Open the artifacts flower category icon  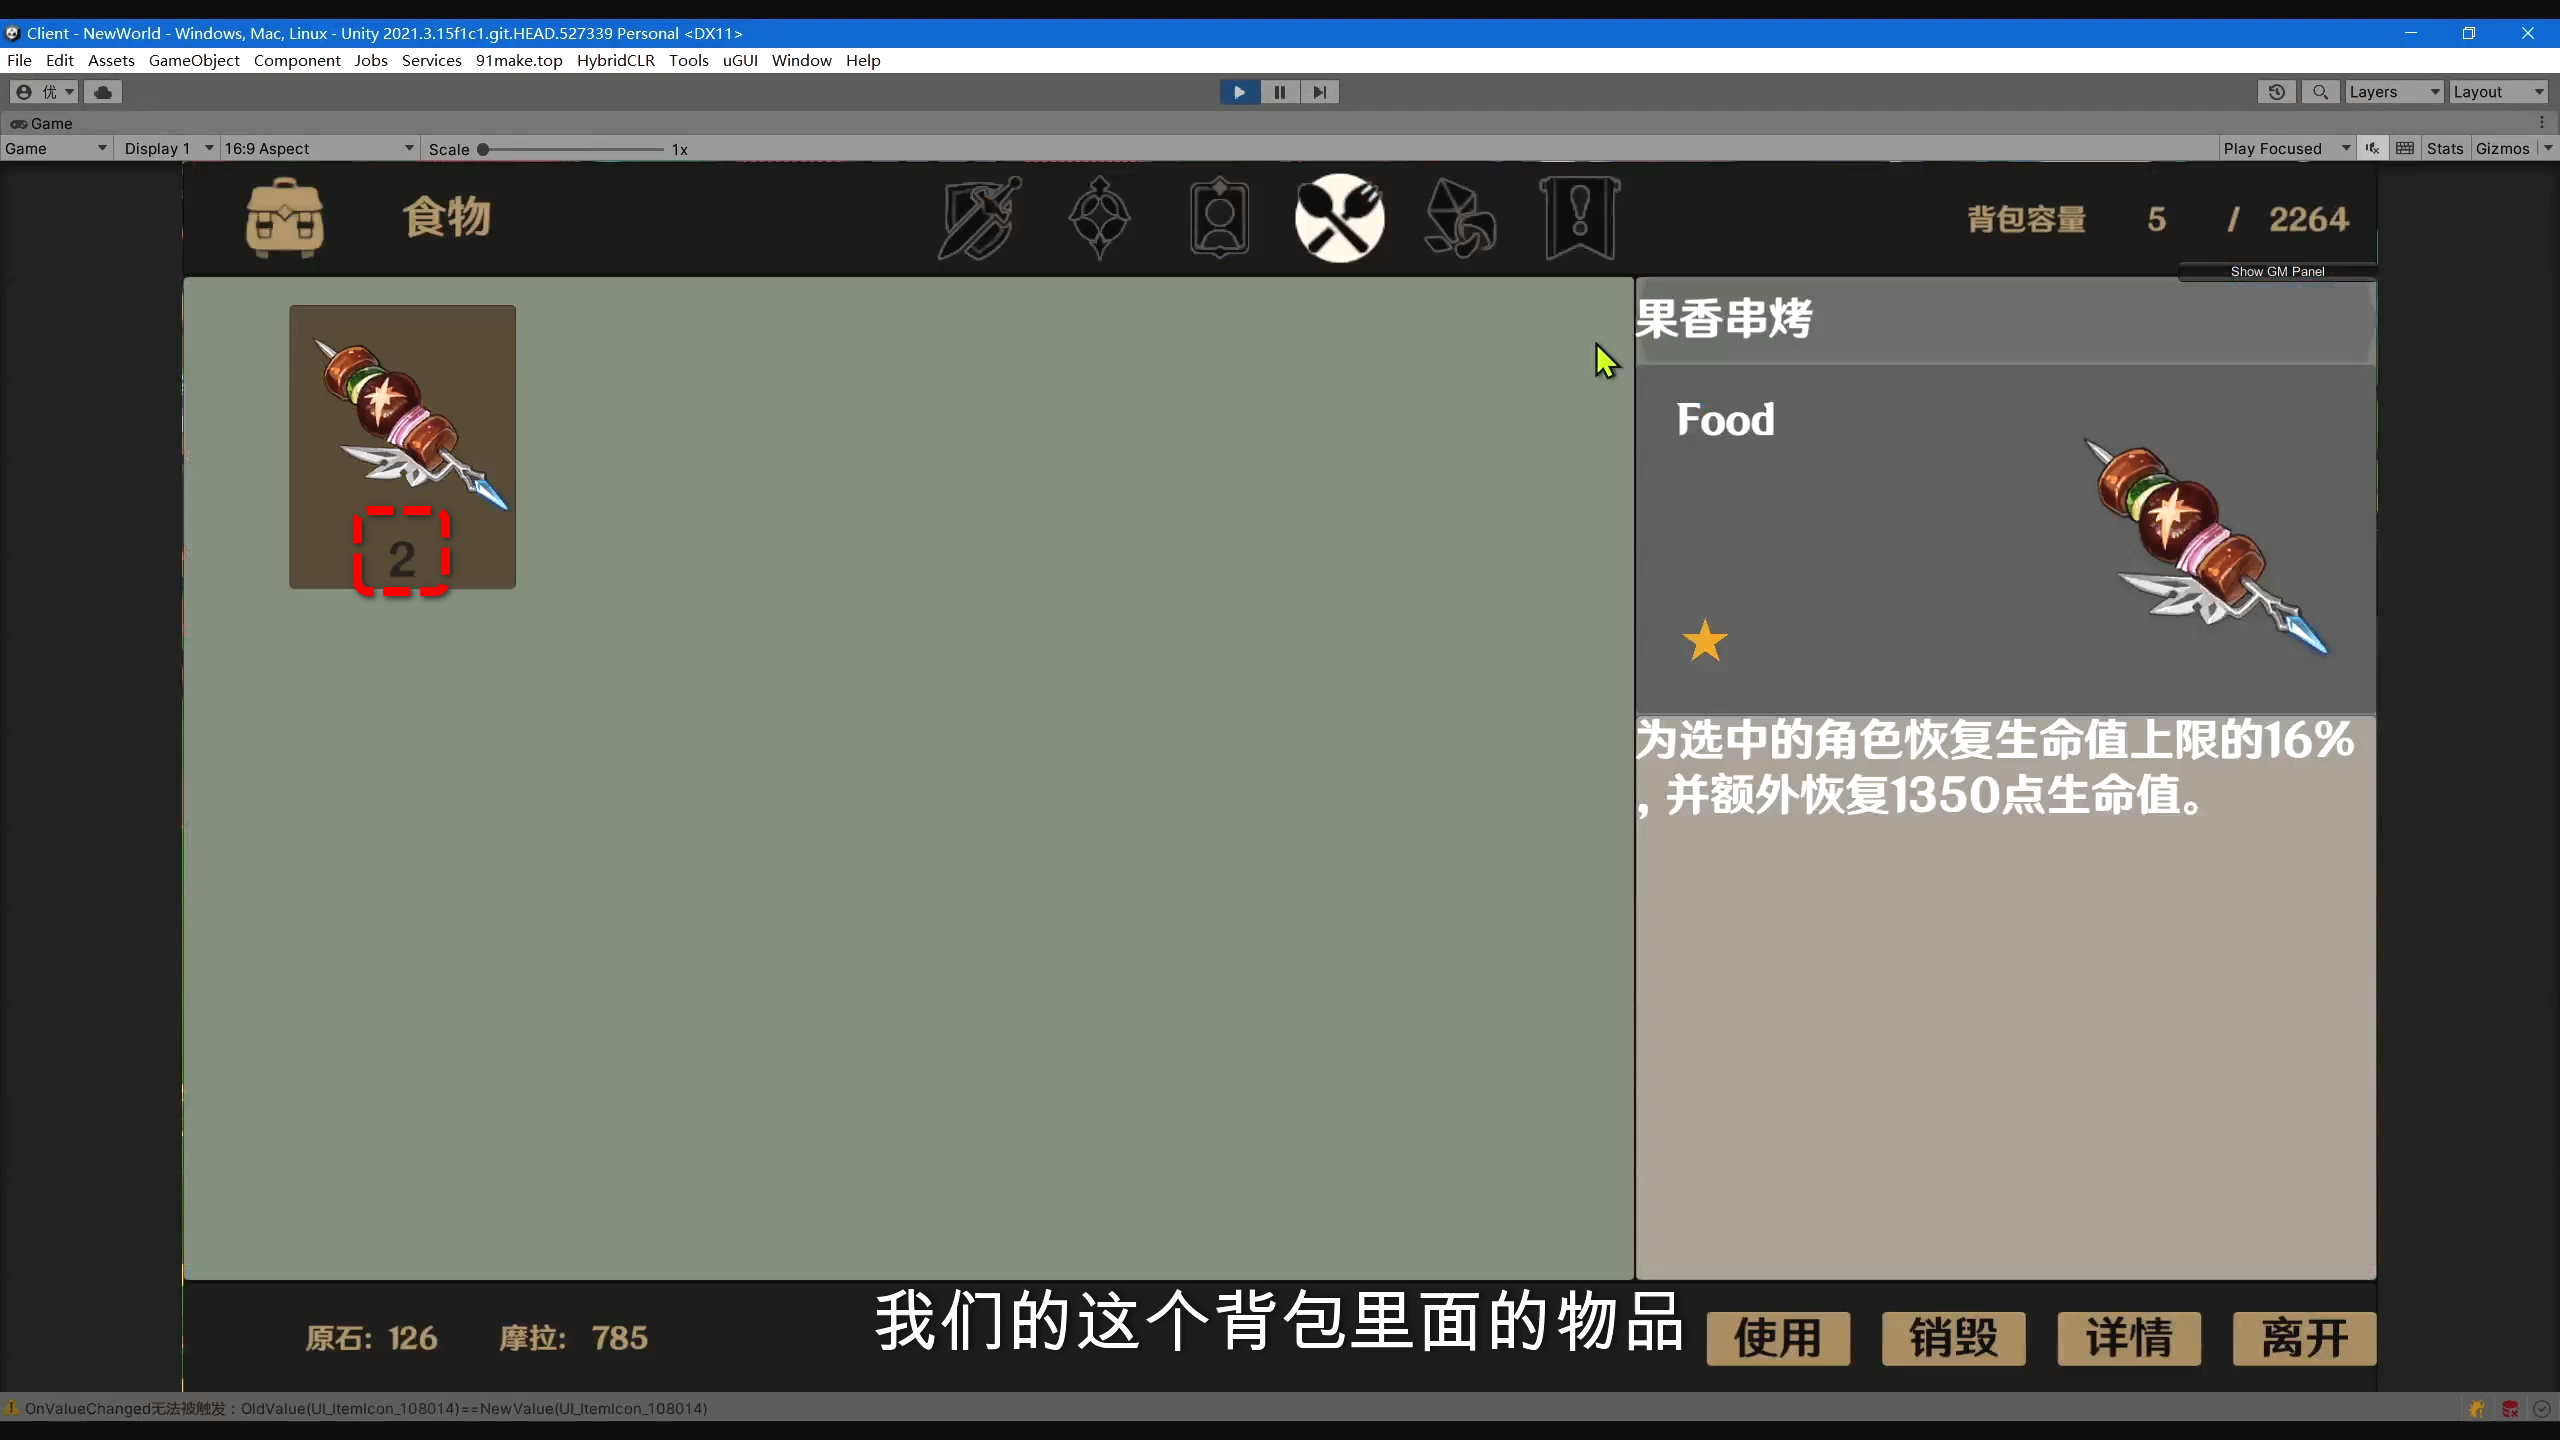[x=1099, y=219]
